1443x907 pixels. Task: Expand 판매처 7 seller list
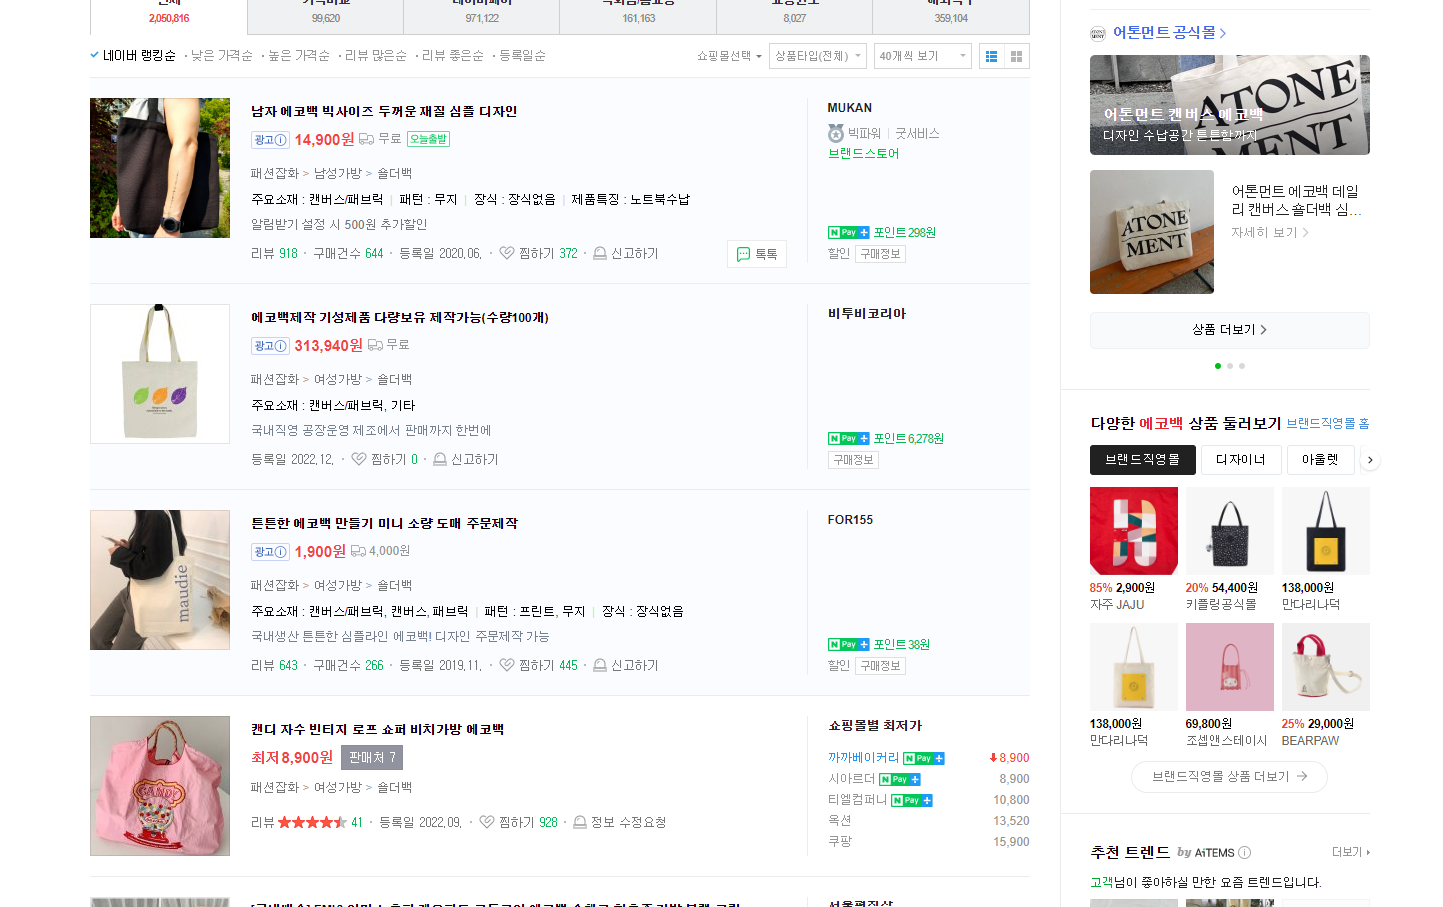point(372,758)
